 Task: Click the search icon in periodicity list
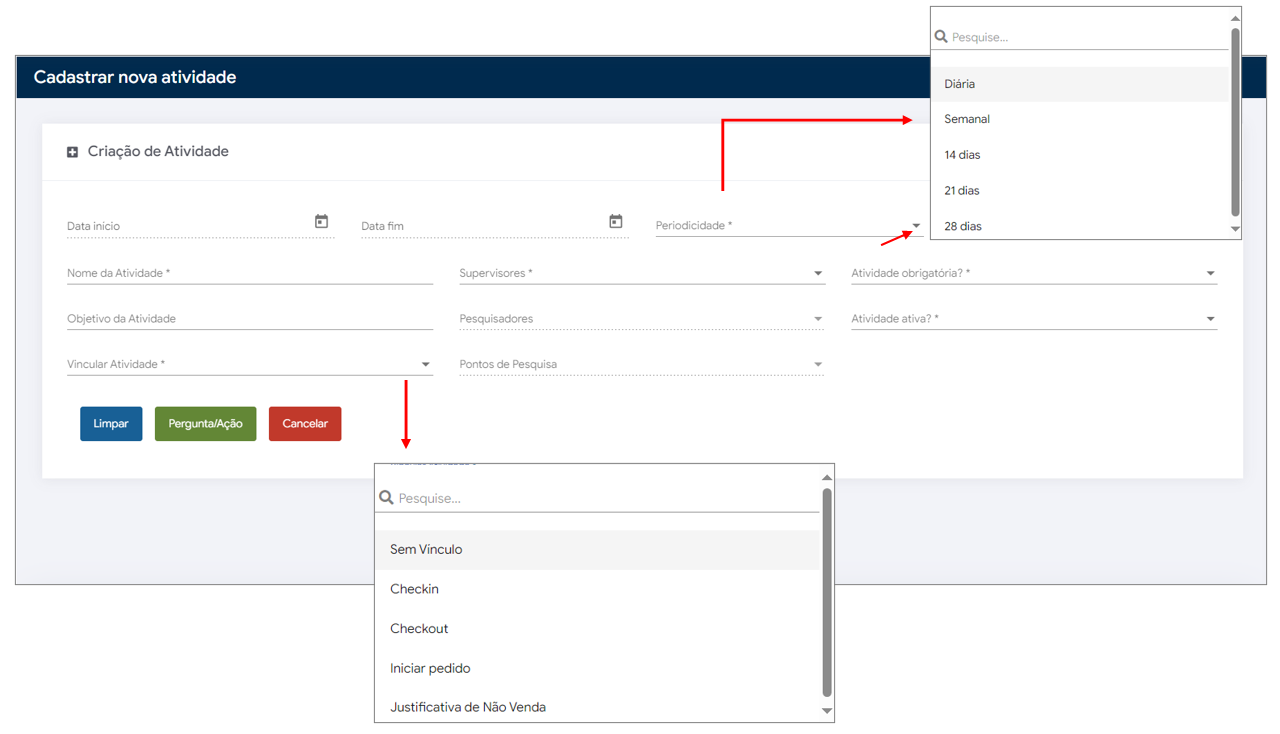(x=941, y=37)
